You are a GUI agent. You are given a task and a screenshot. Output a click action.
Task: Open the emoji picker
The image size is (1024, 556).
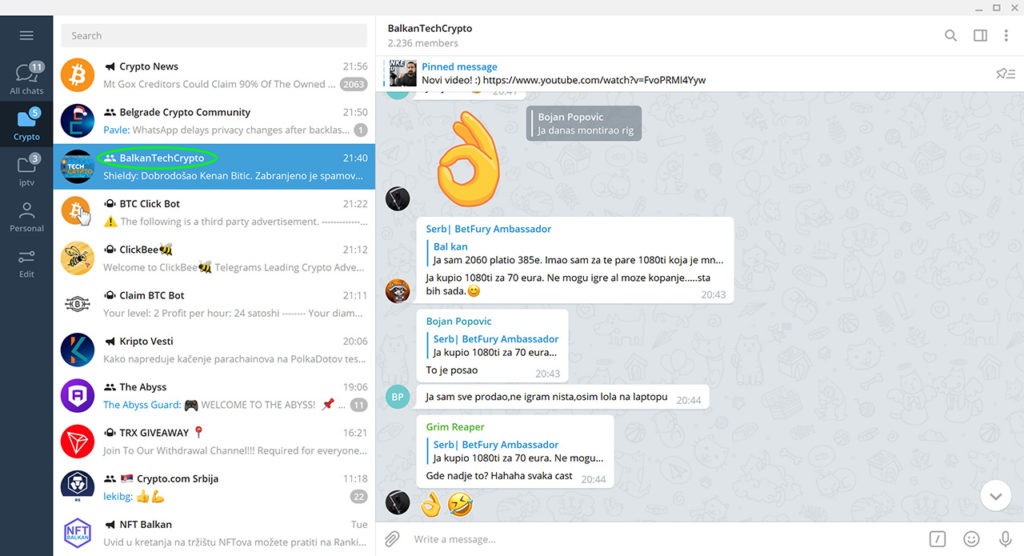pyautogui.click(x=971, y=539)
